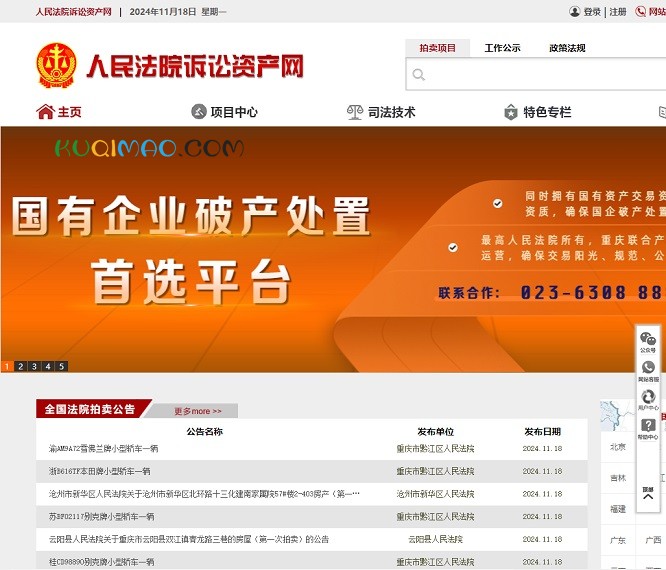Click 云阳县人民法院 in 发布单位 column
666x570 pixels.
[x=435, y=539]
